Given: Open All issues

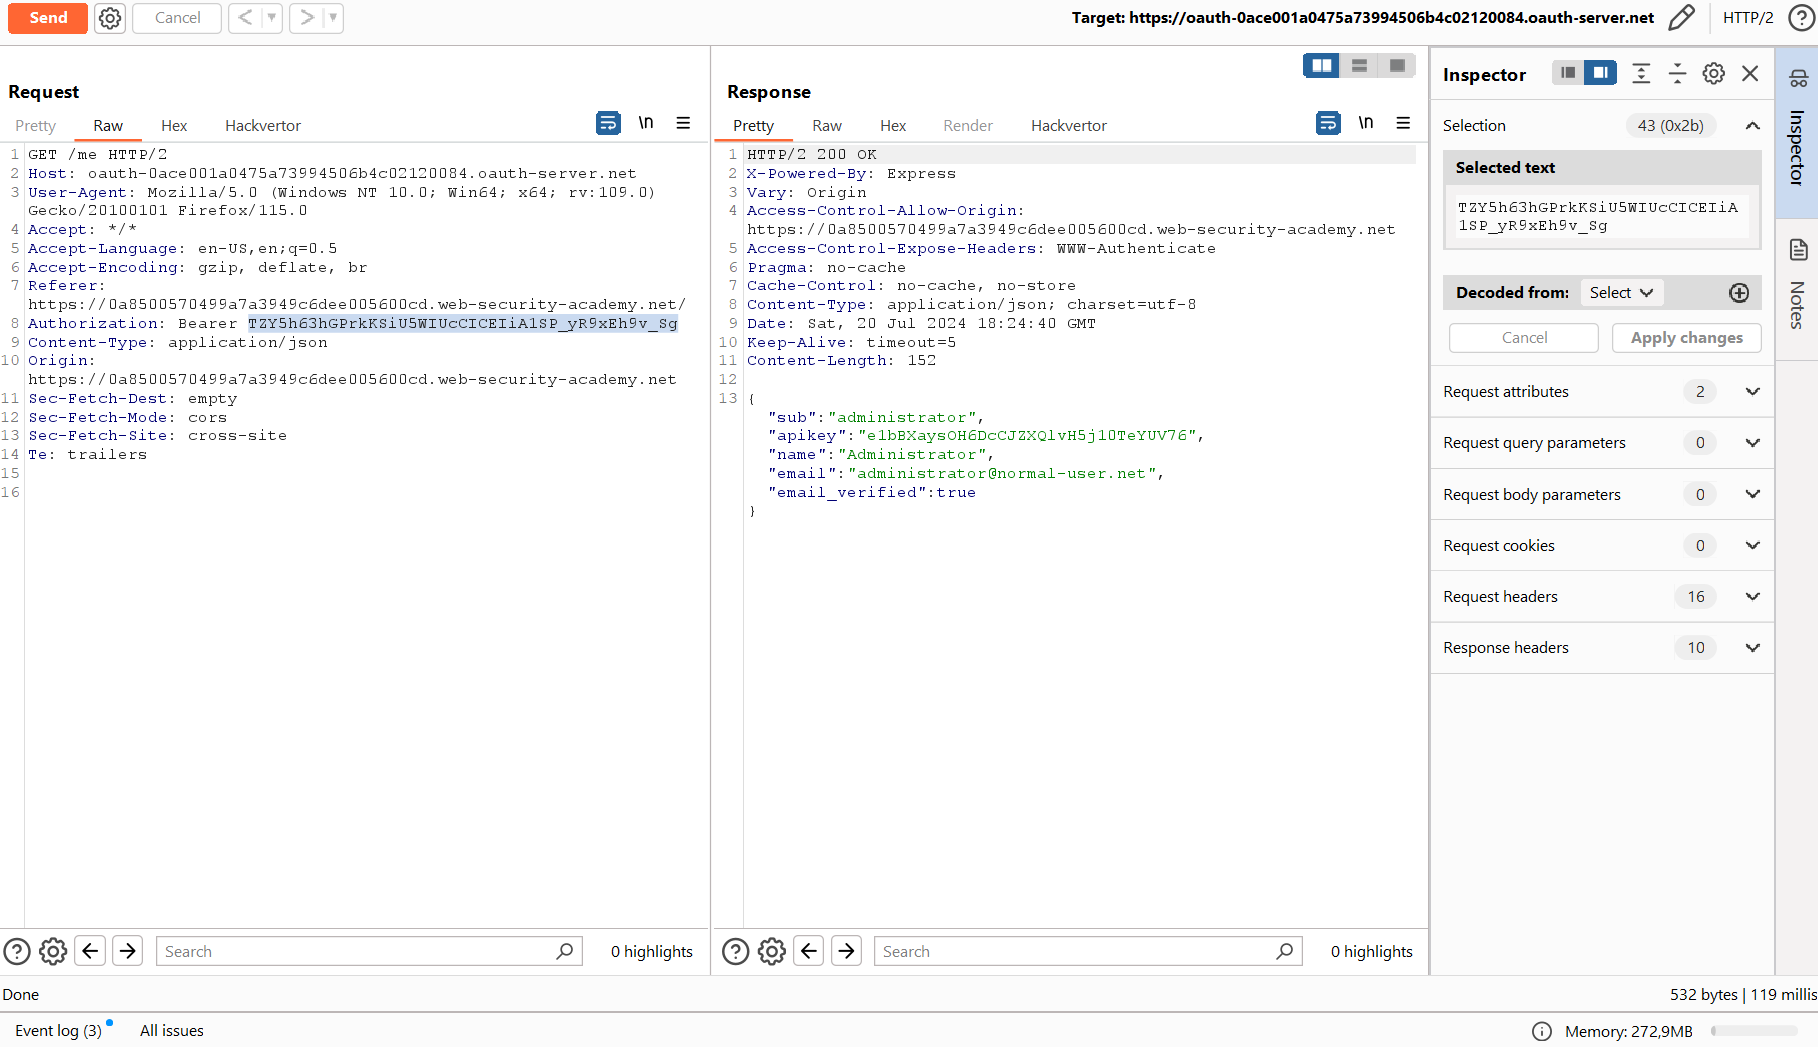Looking at the screenshot, I should [x=172, y=1031].
